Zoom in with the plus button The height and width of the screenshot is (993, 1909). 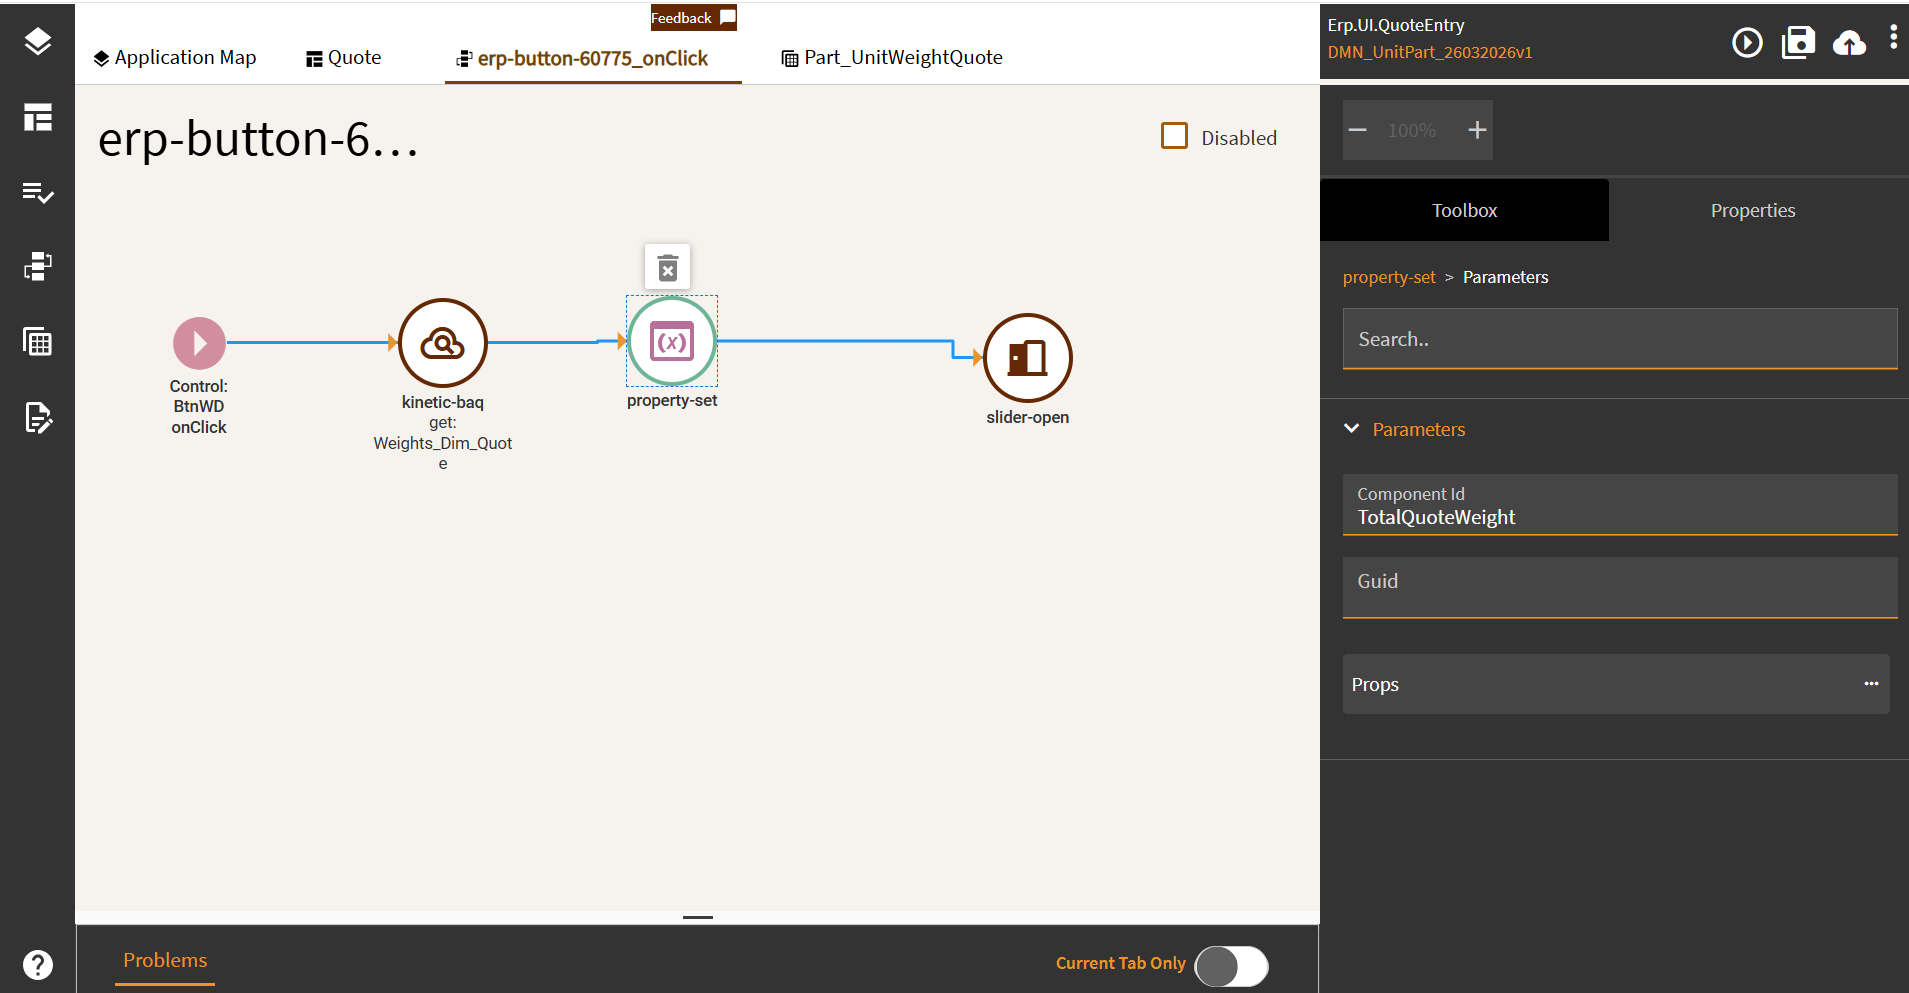click(1477, 130)
